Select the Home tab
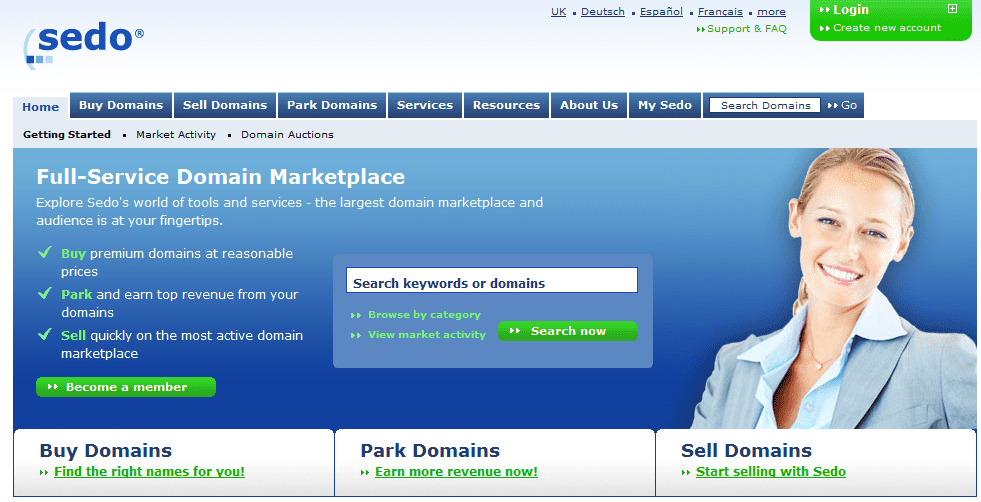The width and height of the screenshot is (981, 502). (41, 107)
